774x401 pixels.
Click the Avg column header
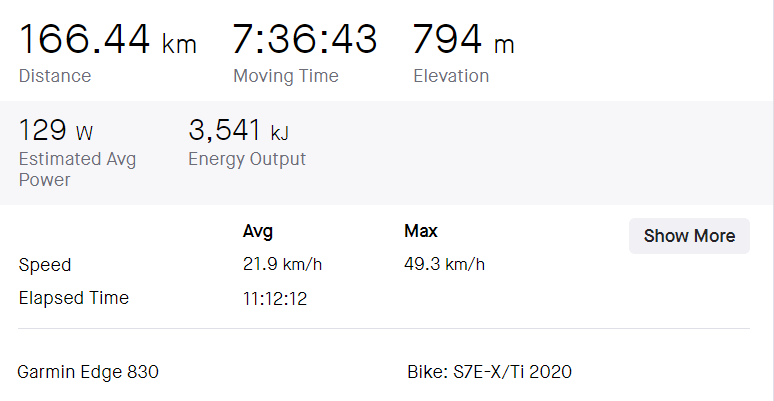click(258, 231)
